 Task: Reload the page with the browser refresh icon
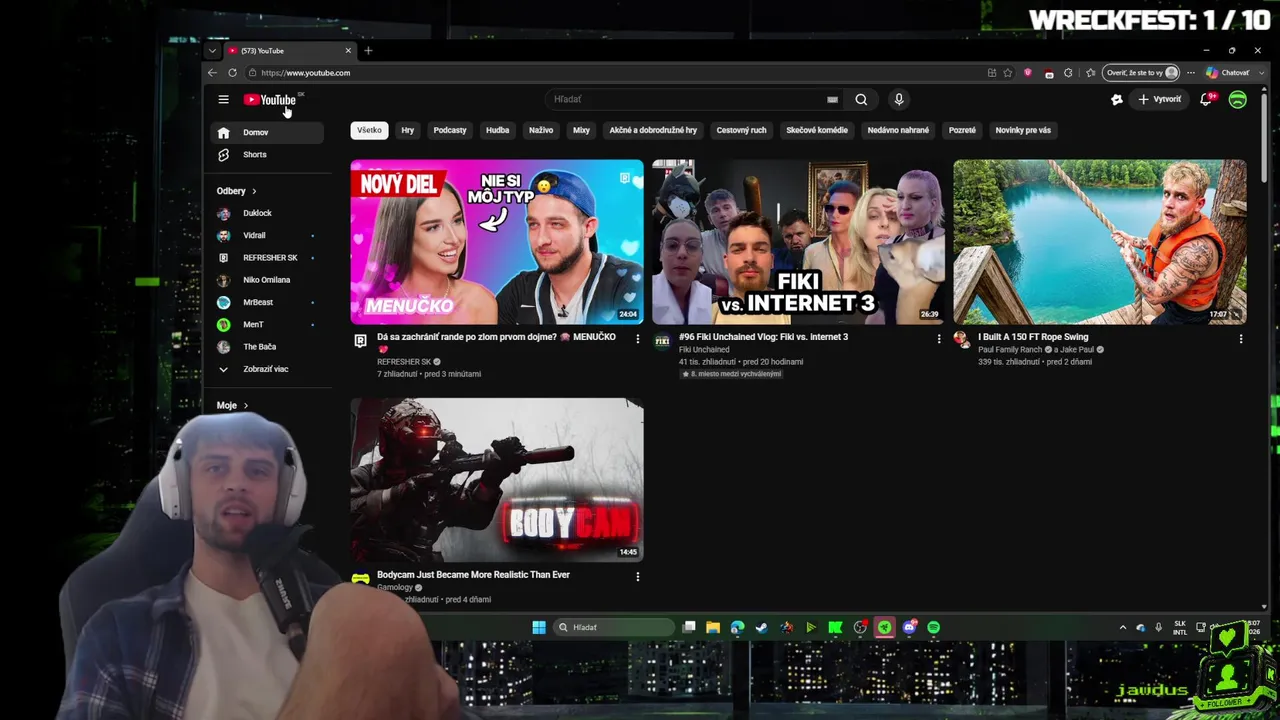point(232,73)
